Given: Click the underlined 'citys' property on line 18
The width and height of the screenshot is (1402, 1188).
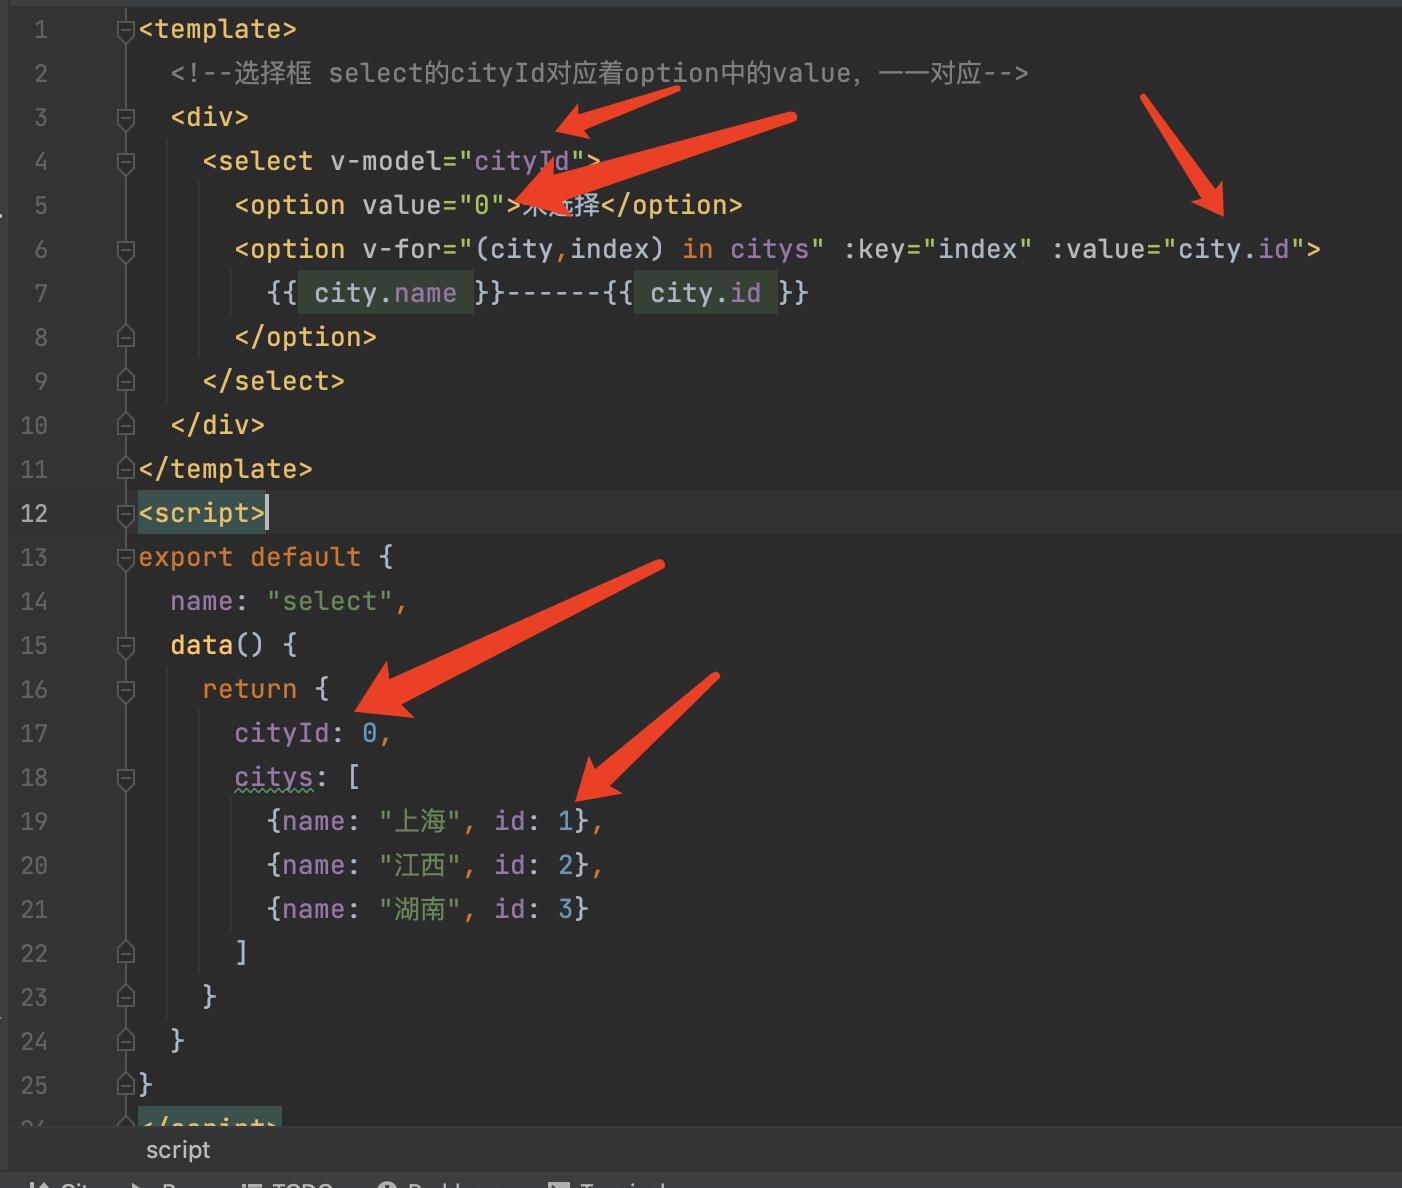Looking at the screenshot, I should click(273, 777).
